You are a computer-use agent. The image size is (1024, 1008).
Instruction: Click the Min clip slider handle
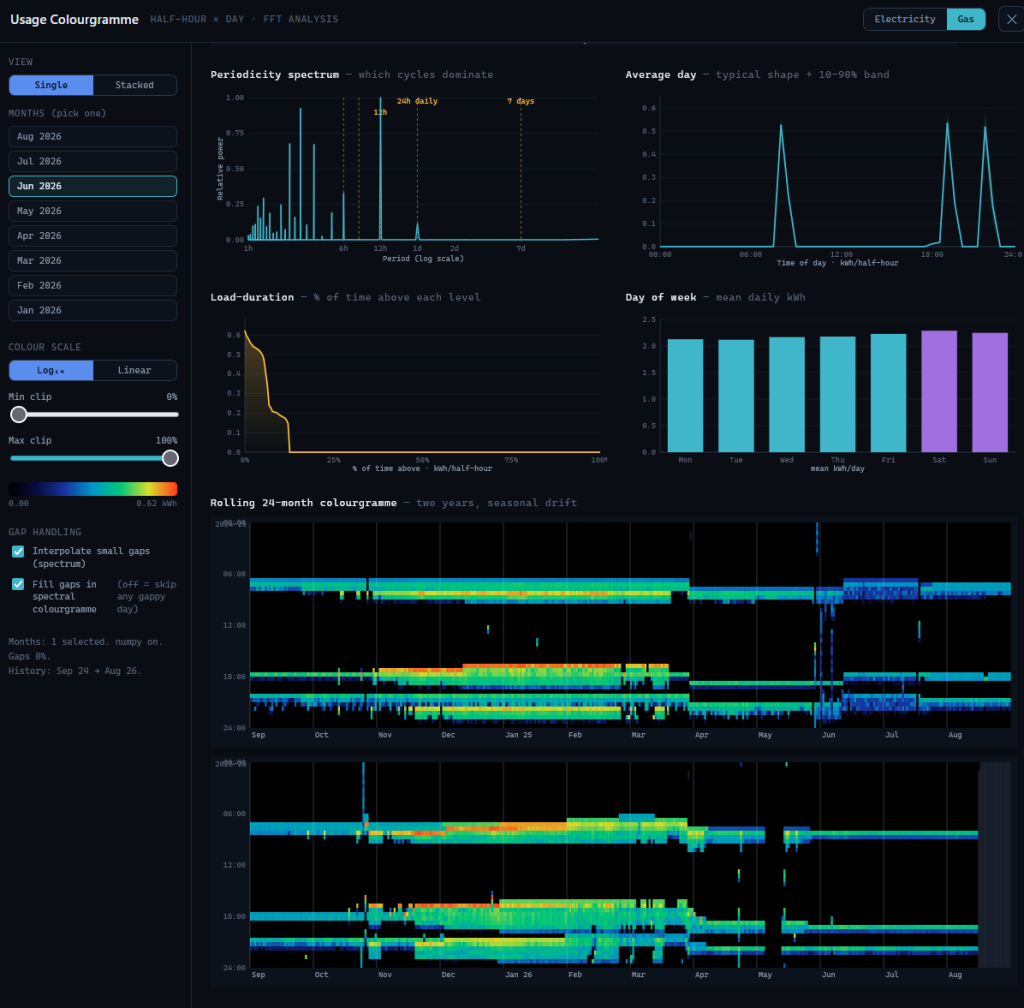pos(18,415)
